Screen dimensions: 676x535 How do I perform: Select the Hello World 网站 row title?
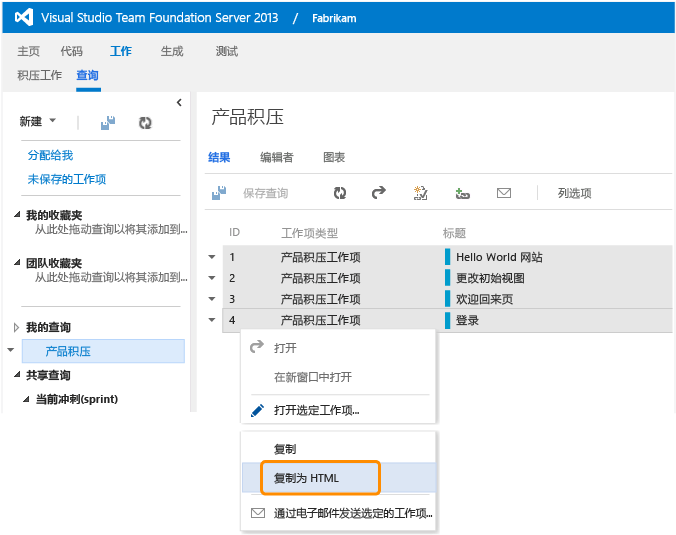pyautogui.click(x=499, y=257)
